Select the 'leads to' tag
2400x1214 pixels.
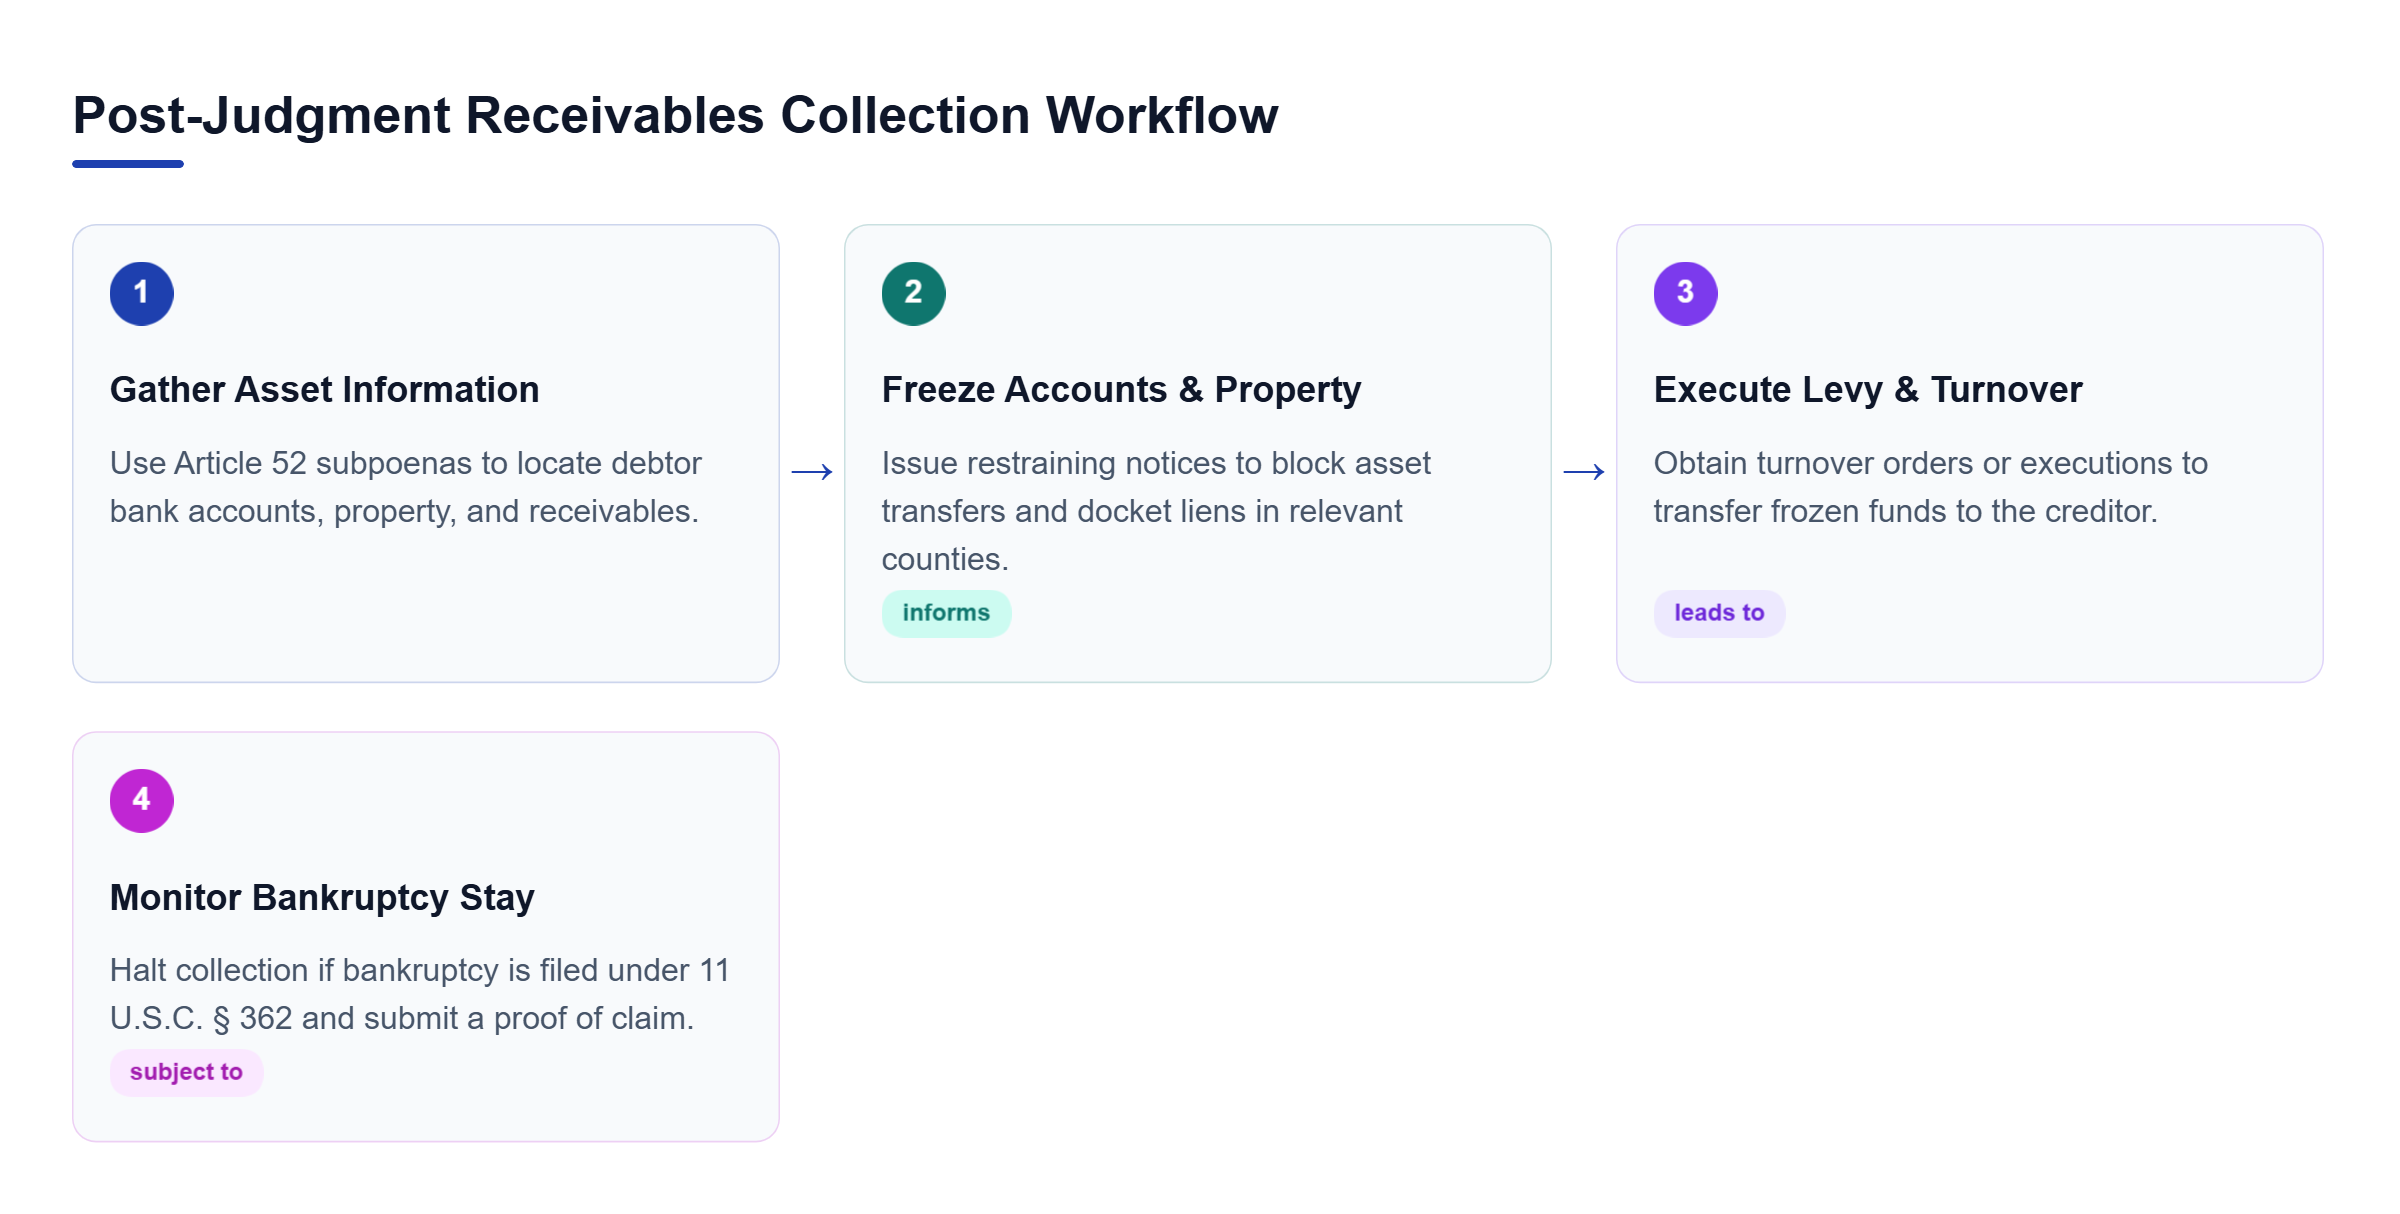point(1719,613)
